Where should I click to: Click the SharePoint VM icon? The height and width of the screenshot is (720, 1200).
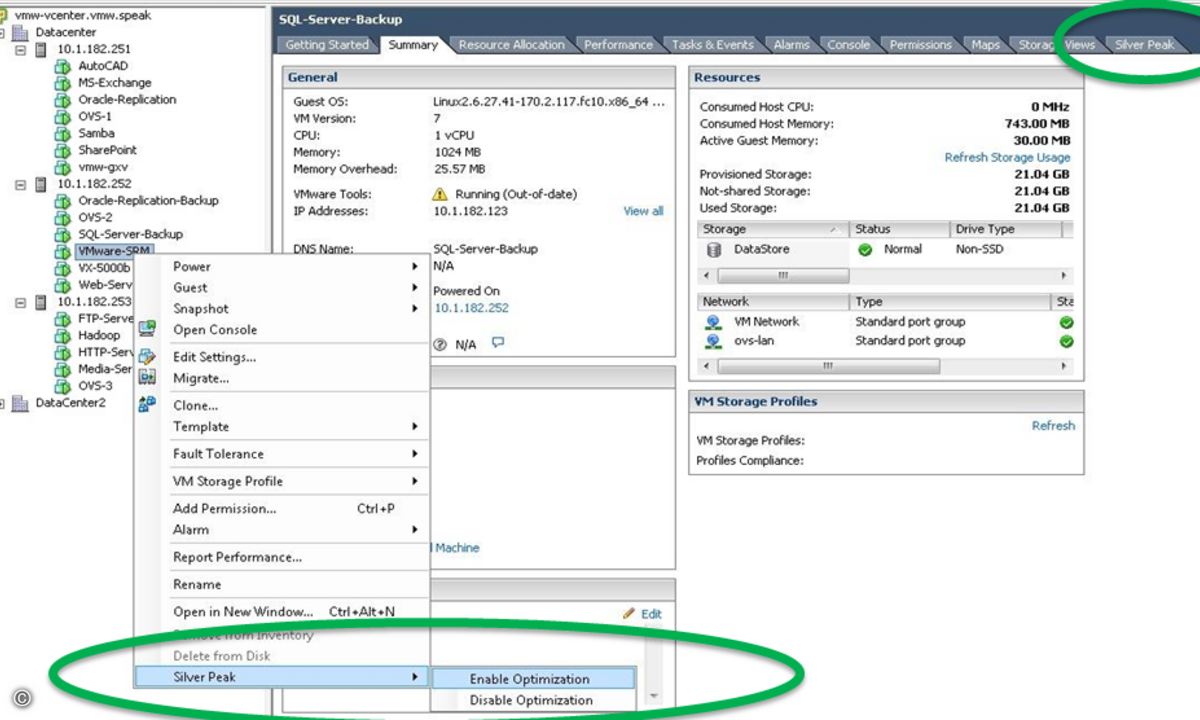point(63,151)
